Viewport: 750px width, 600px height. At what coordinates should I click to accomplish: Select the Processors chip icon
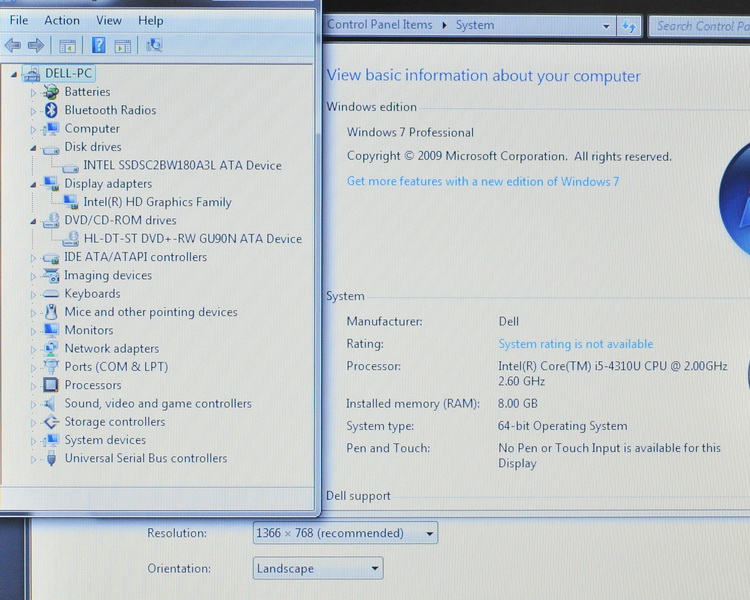50,385
